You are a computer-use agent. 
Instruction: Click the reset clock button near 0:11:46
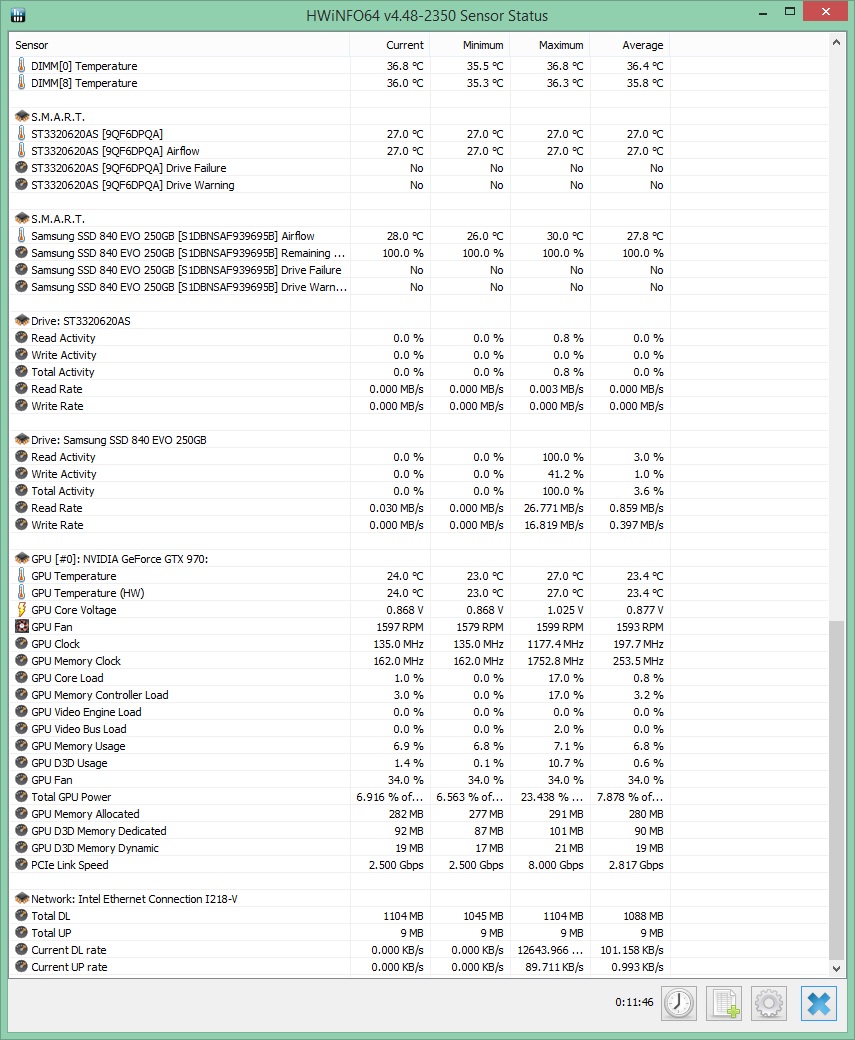tap(679, 1002)
